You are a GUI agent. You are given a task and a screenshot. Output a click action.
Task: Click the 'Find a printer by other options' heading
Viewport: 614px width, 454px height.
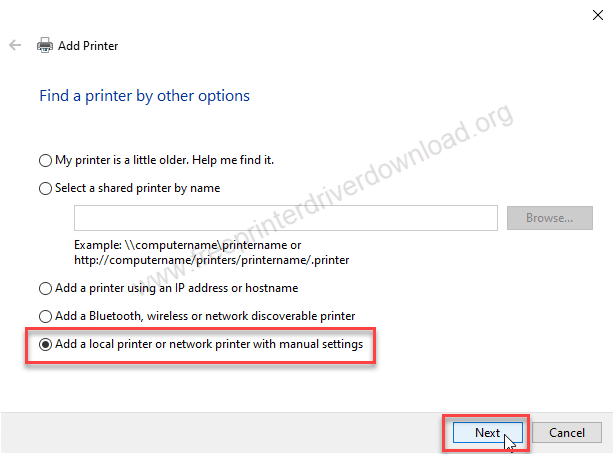point(144,96)
